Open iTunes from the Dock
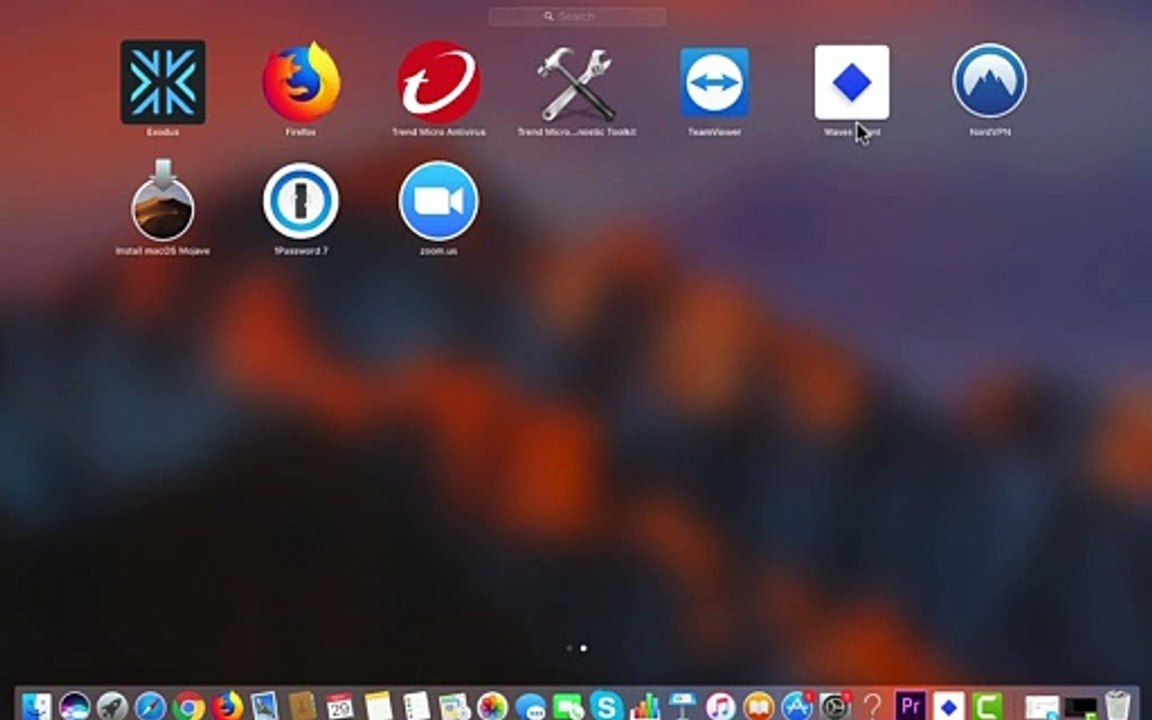The image size is (1152, 720). [x=721, y=706]
